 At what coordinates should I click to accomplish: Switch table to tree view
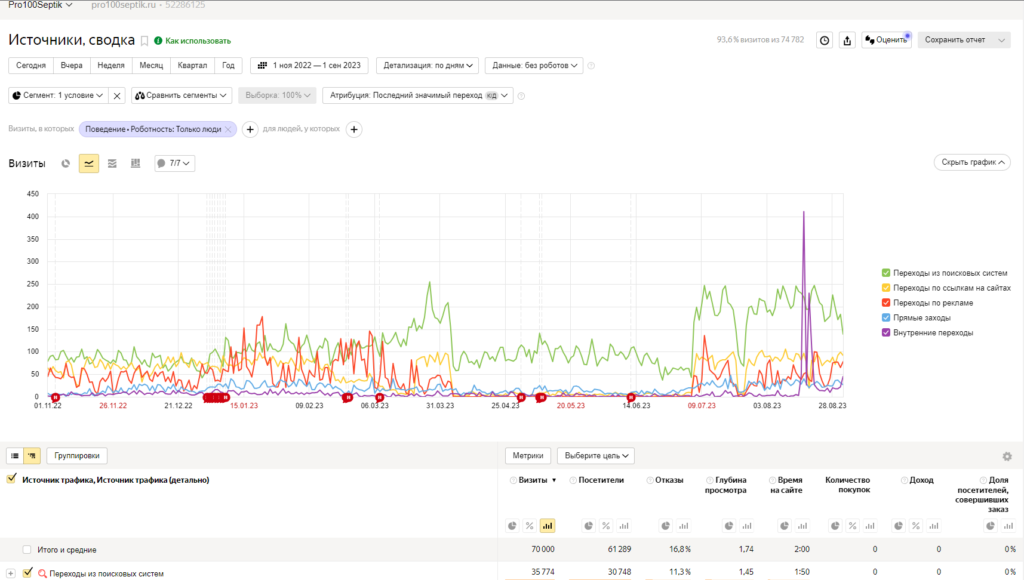coord(32,456)
